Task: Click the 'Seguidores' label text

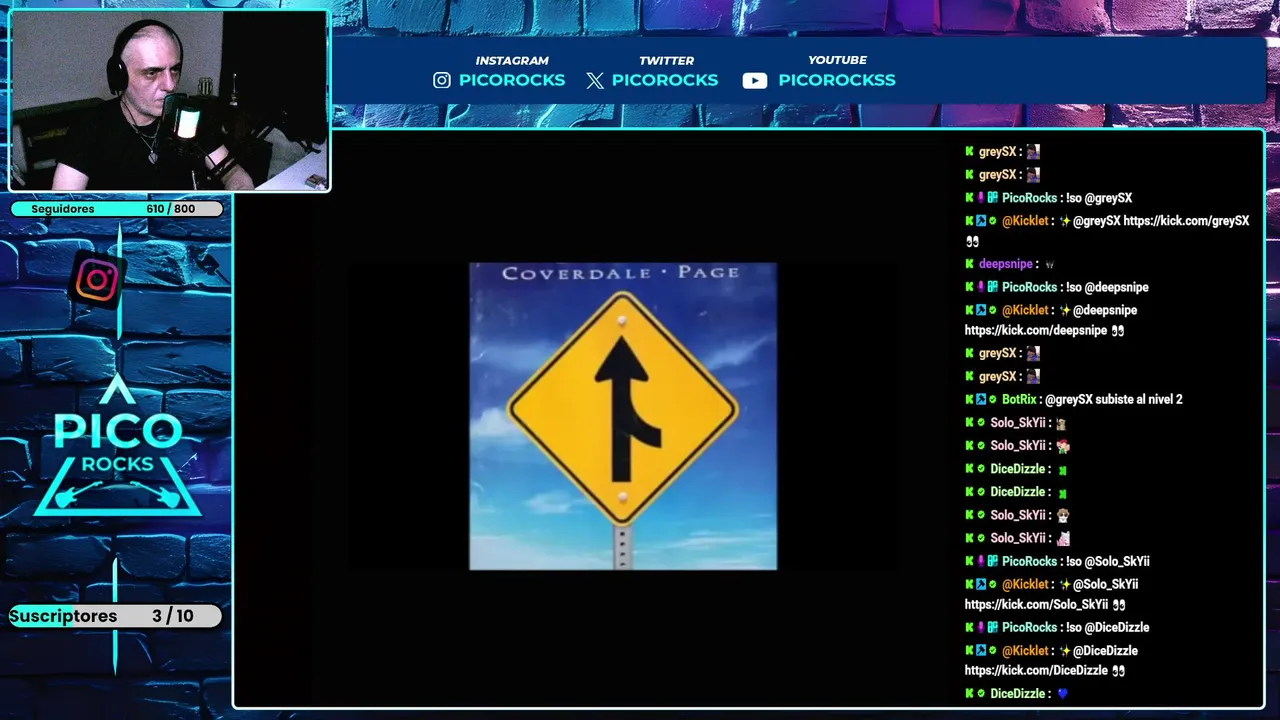Action: pos(63,209)
